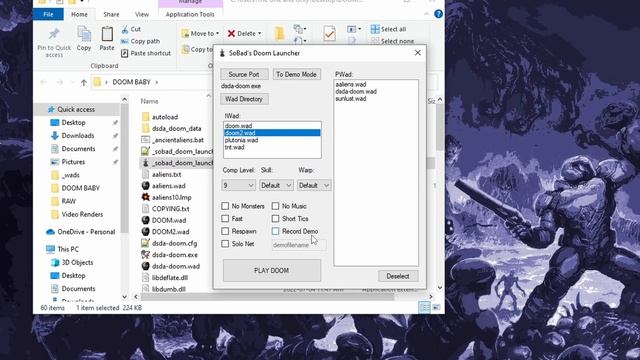
Task: Expand the Delete dropdown arrow
Action: point(260,33)
